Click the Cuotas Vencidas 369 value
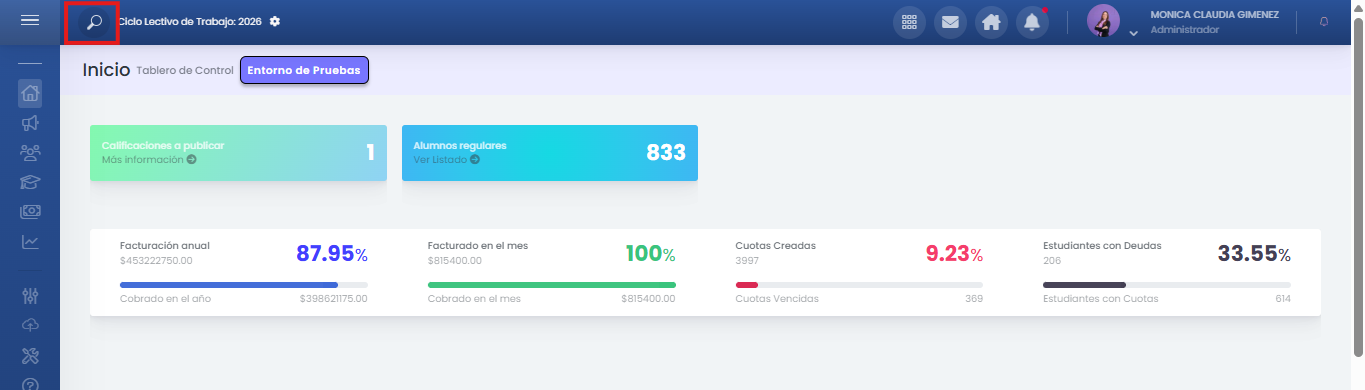 974,298
